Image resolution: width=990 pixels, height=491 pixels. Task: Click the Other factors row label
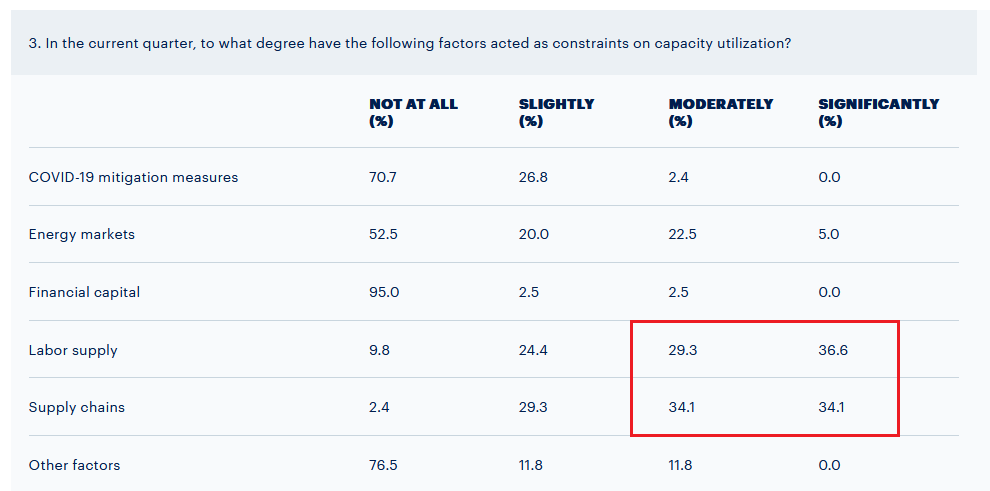[x=74, y=466]
